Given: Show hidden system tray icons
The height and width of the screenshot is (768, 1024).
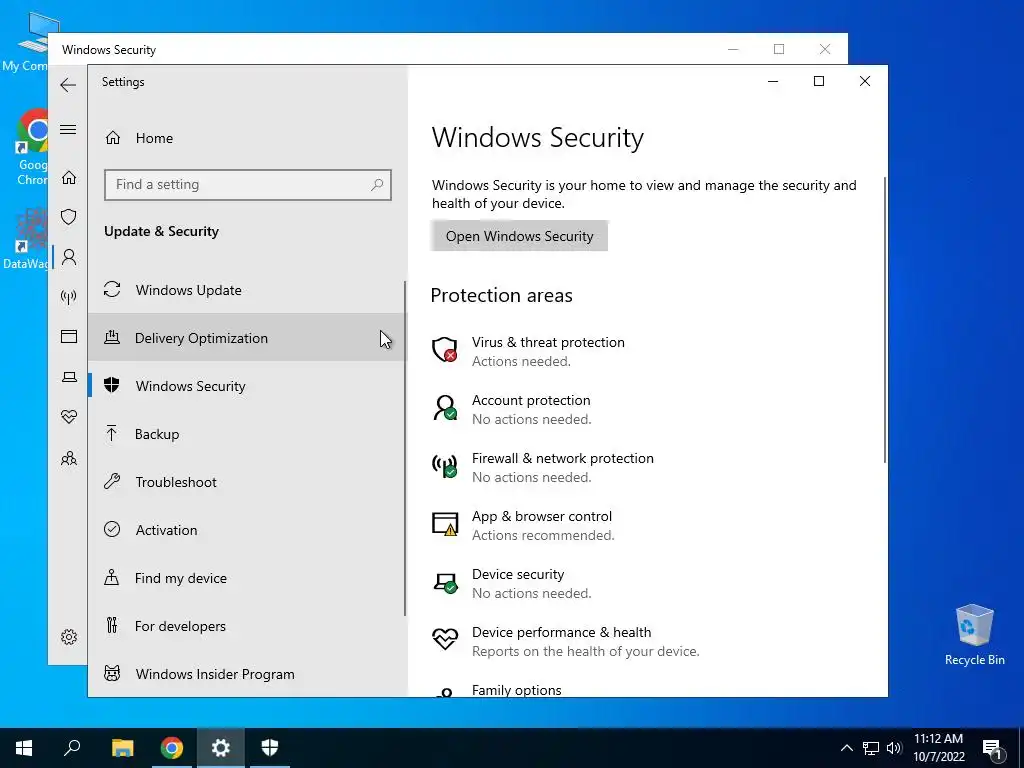Looking at the screenshot, I should click(846, 748).
